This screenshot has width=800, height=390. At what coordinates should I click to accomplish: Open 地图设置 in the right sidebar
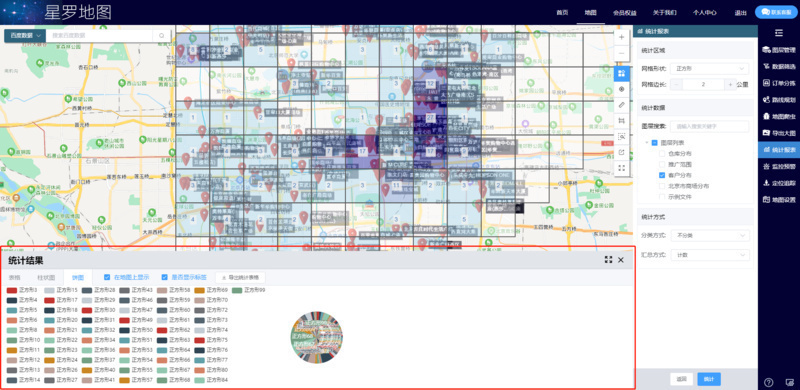tap(779, 200)
